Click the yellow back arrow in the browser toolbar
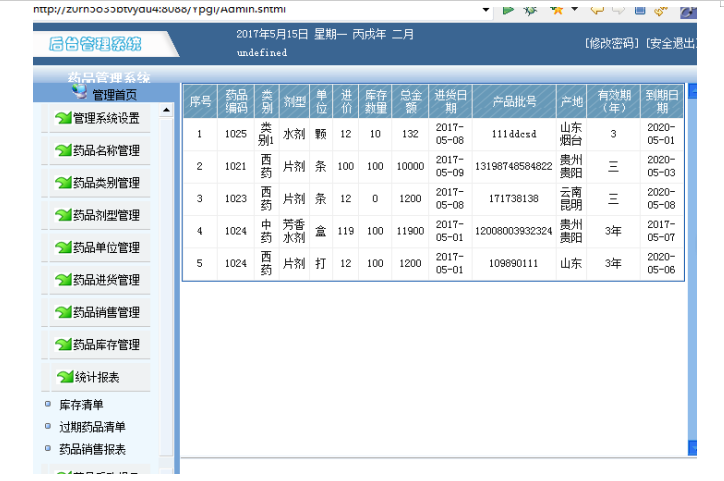Viewport: 724px width, 481px height. point(597,10)
